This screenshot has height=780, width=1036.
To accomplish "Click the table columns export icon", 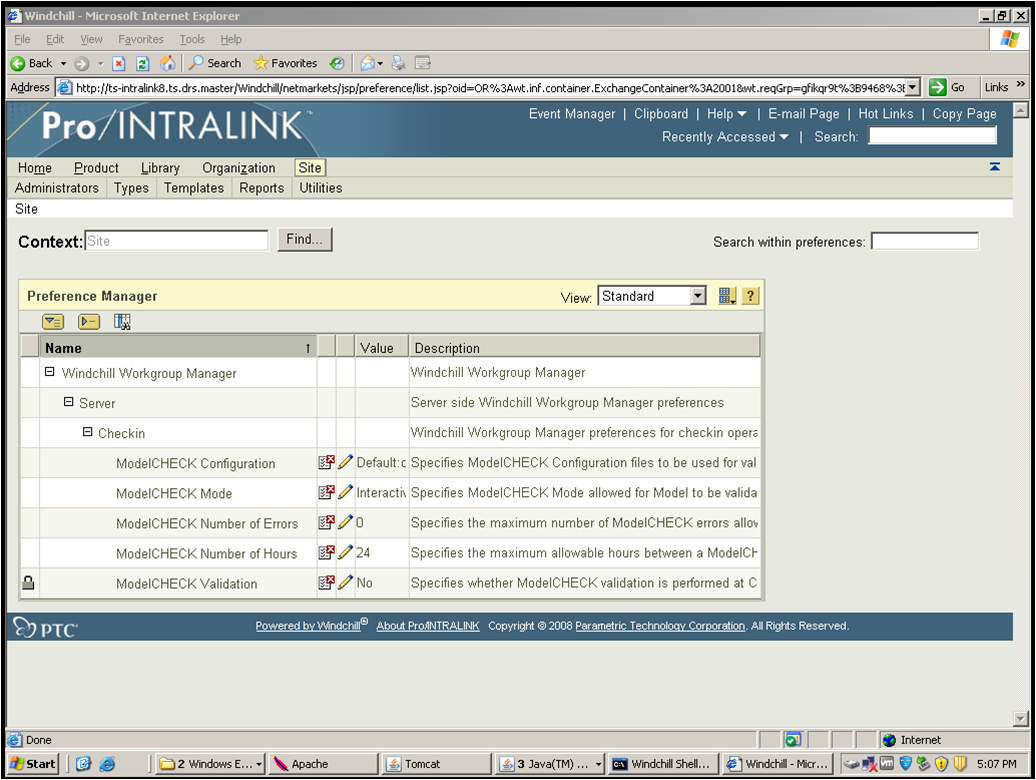I will coord(122,322).
